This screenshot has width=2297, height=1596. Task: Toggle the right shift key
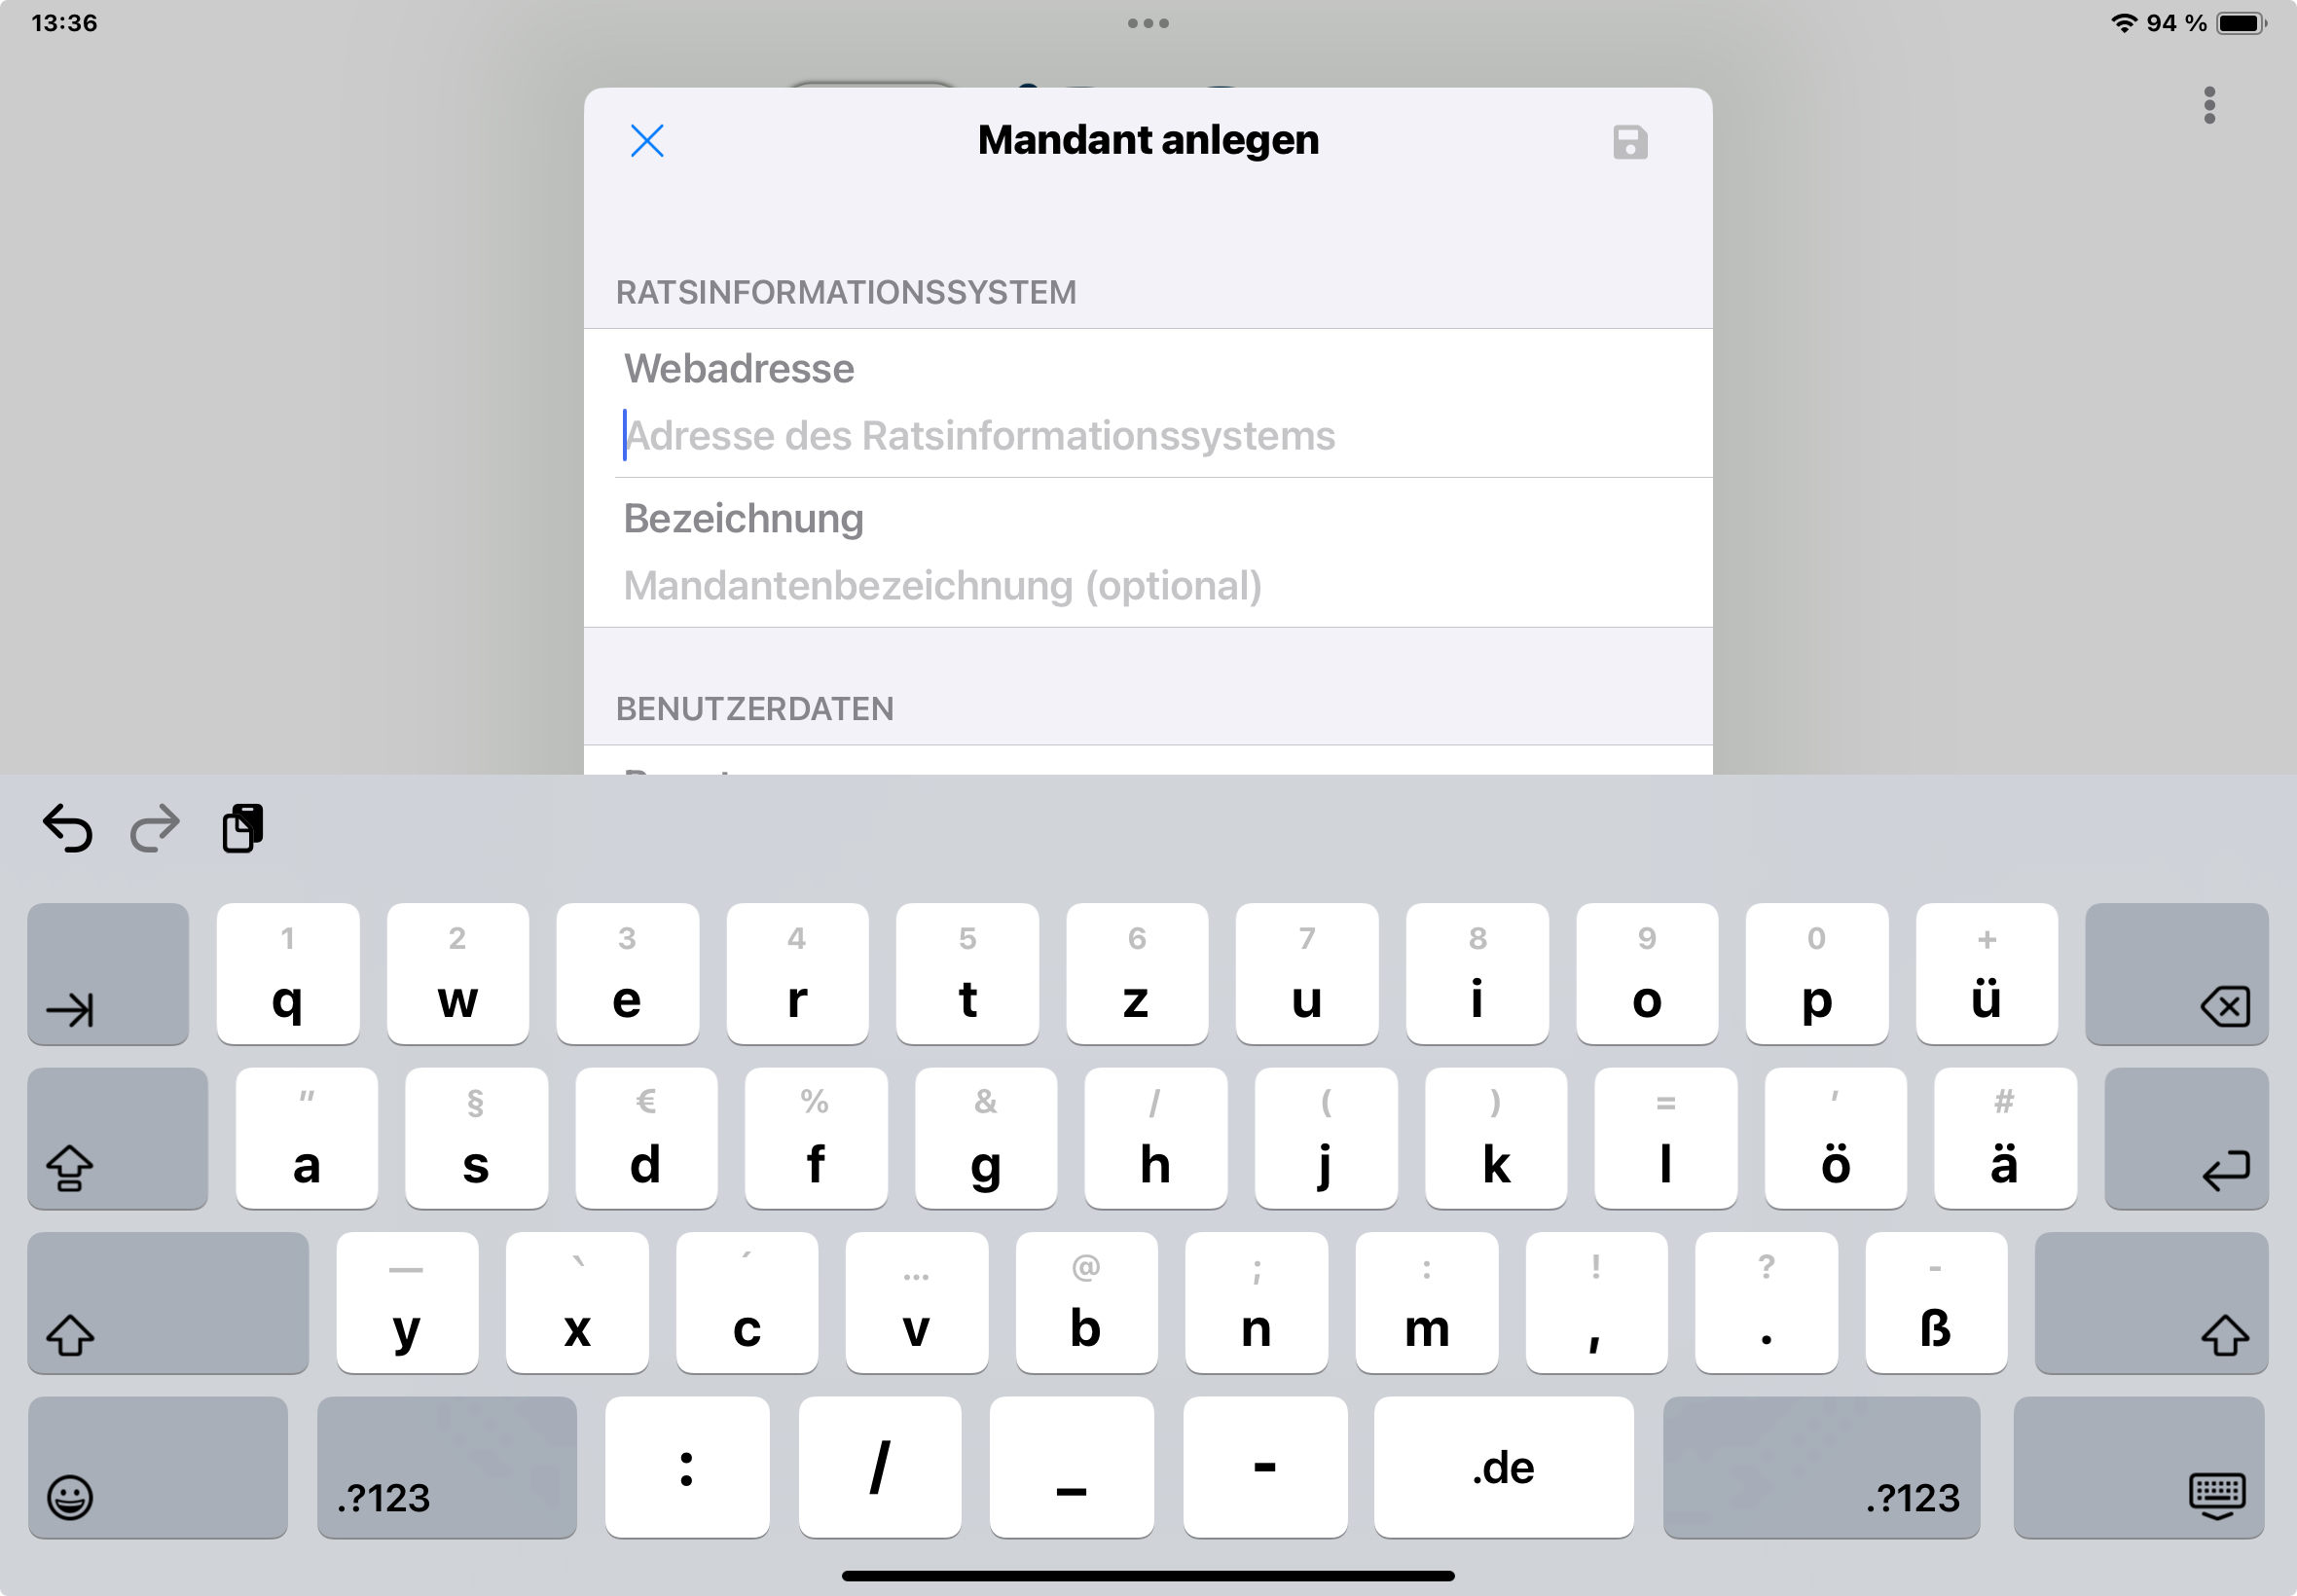2151,1303
